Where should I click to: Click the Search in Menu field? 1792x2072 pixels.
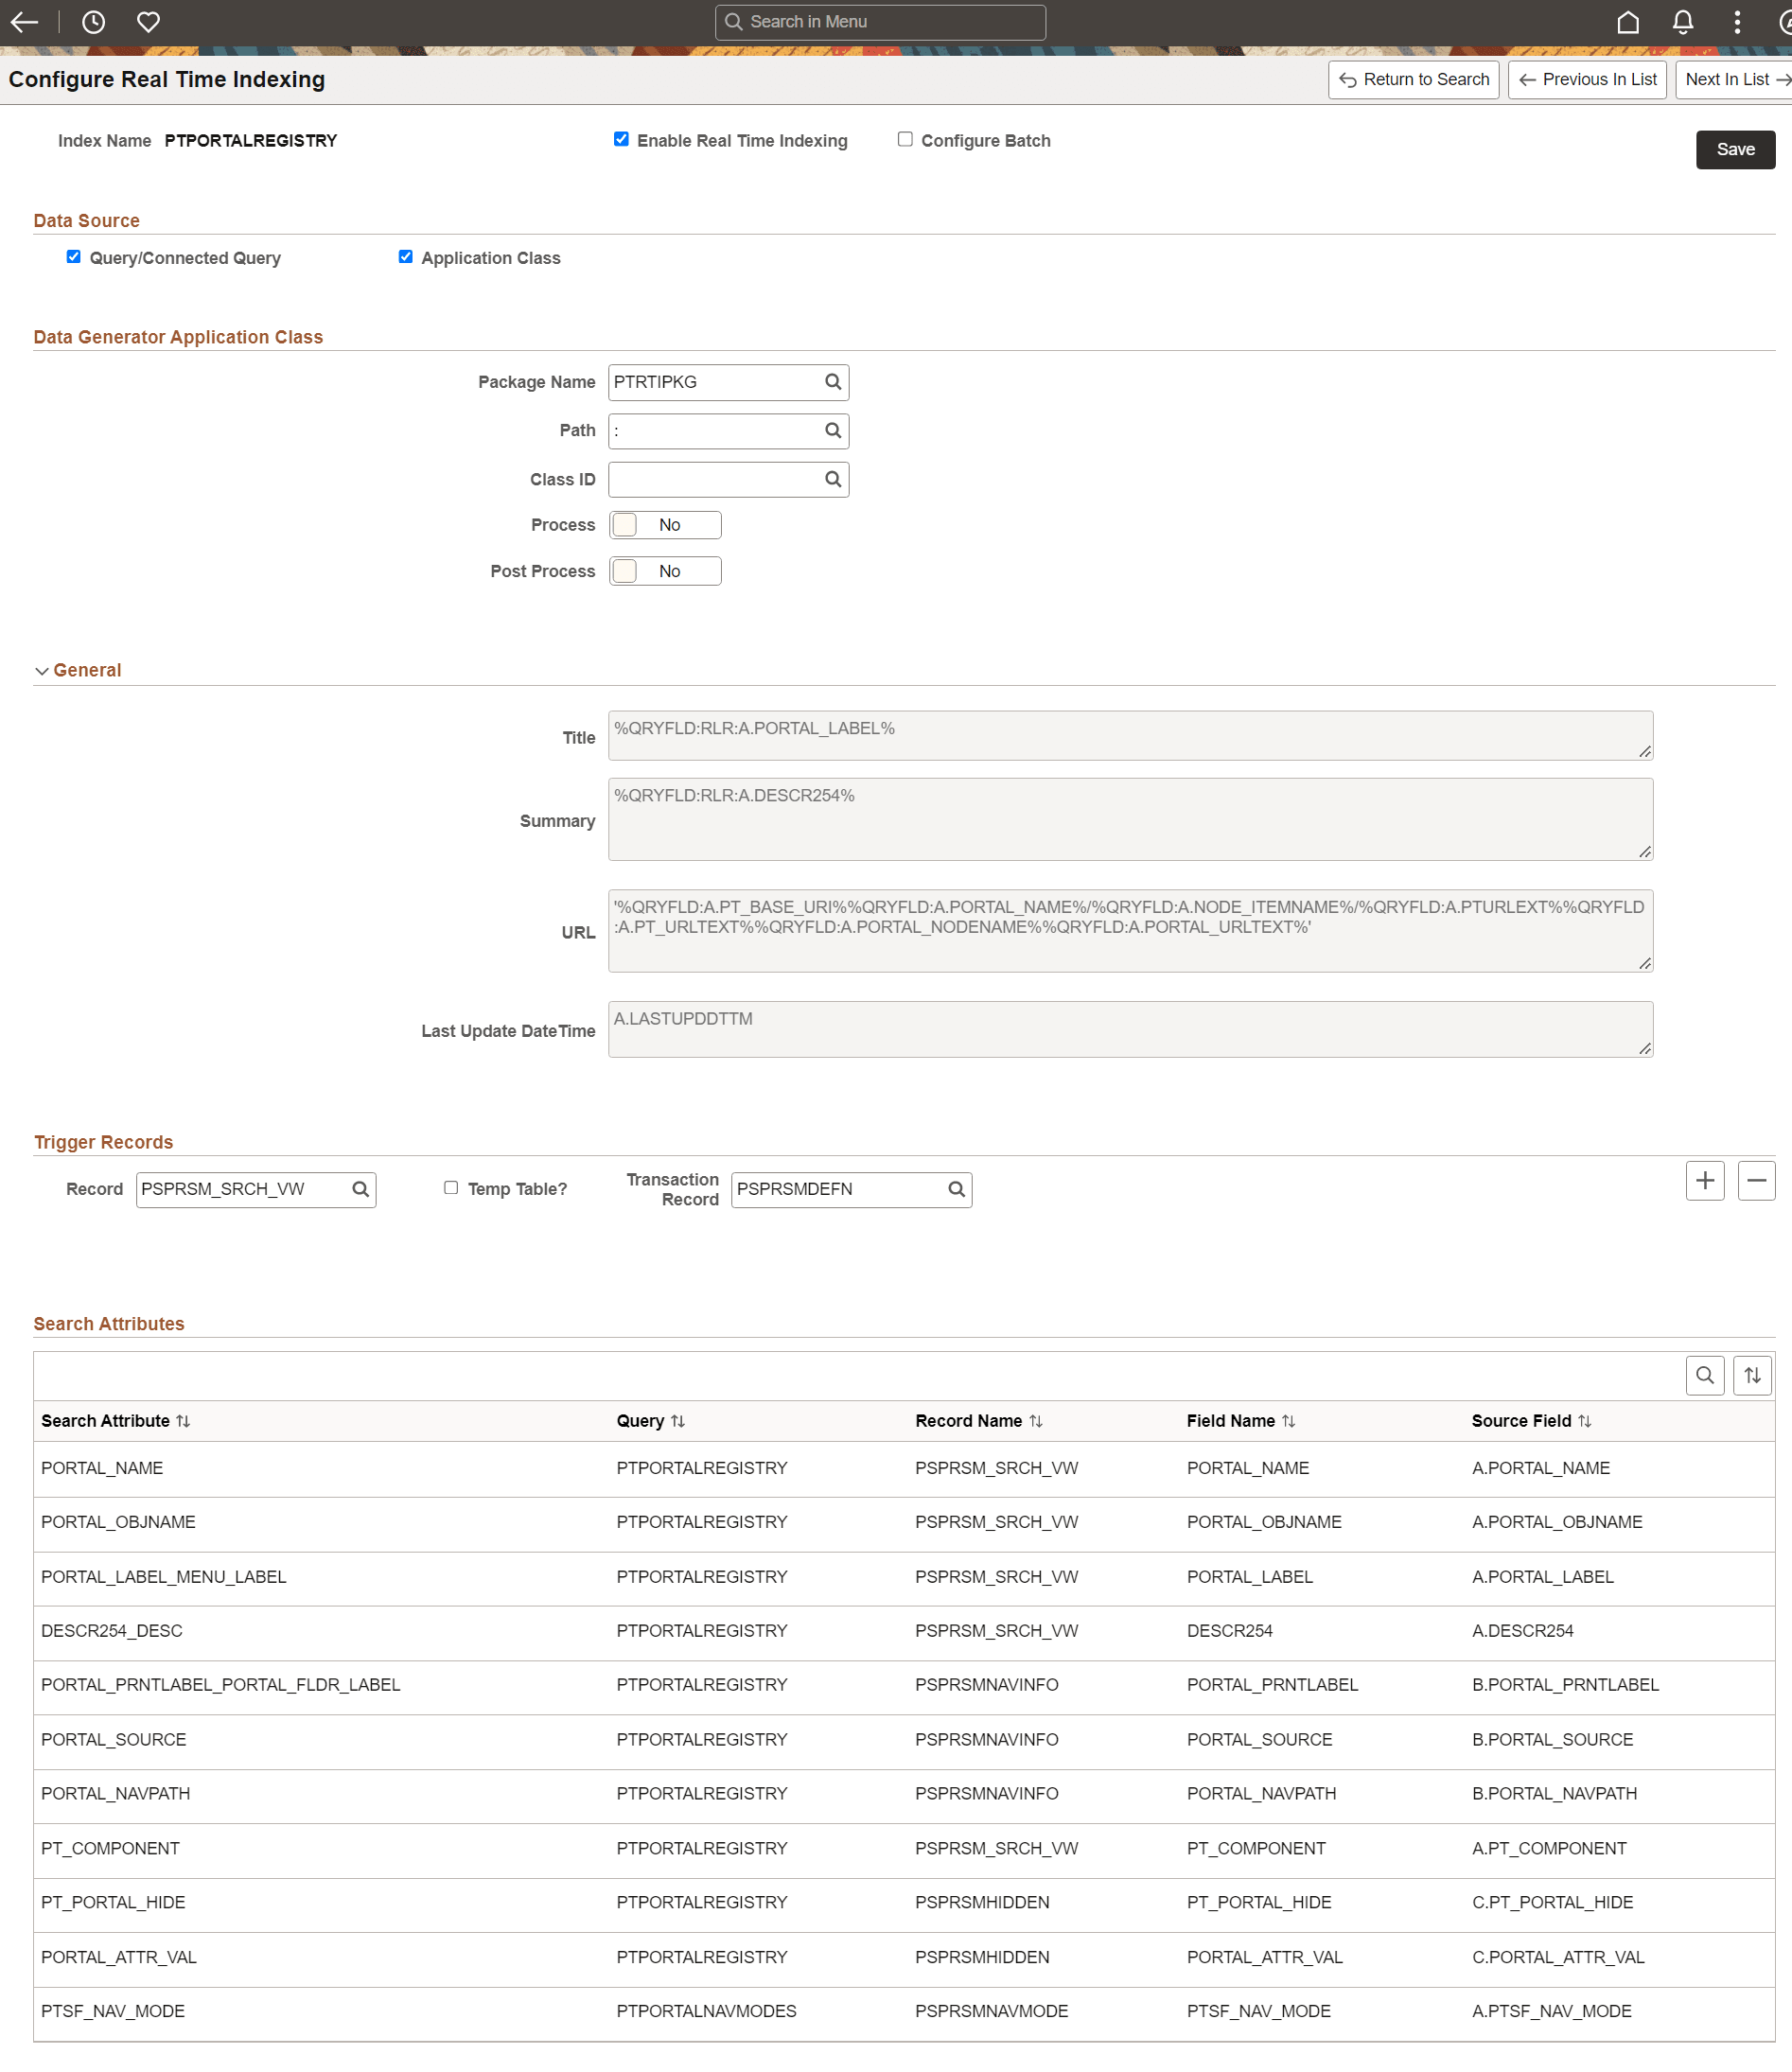click(x=879, y=21)
